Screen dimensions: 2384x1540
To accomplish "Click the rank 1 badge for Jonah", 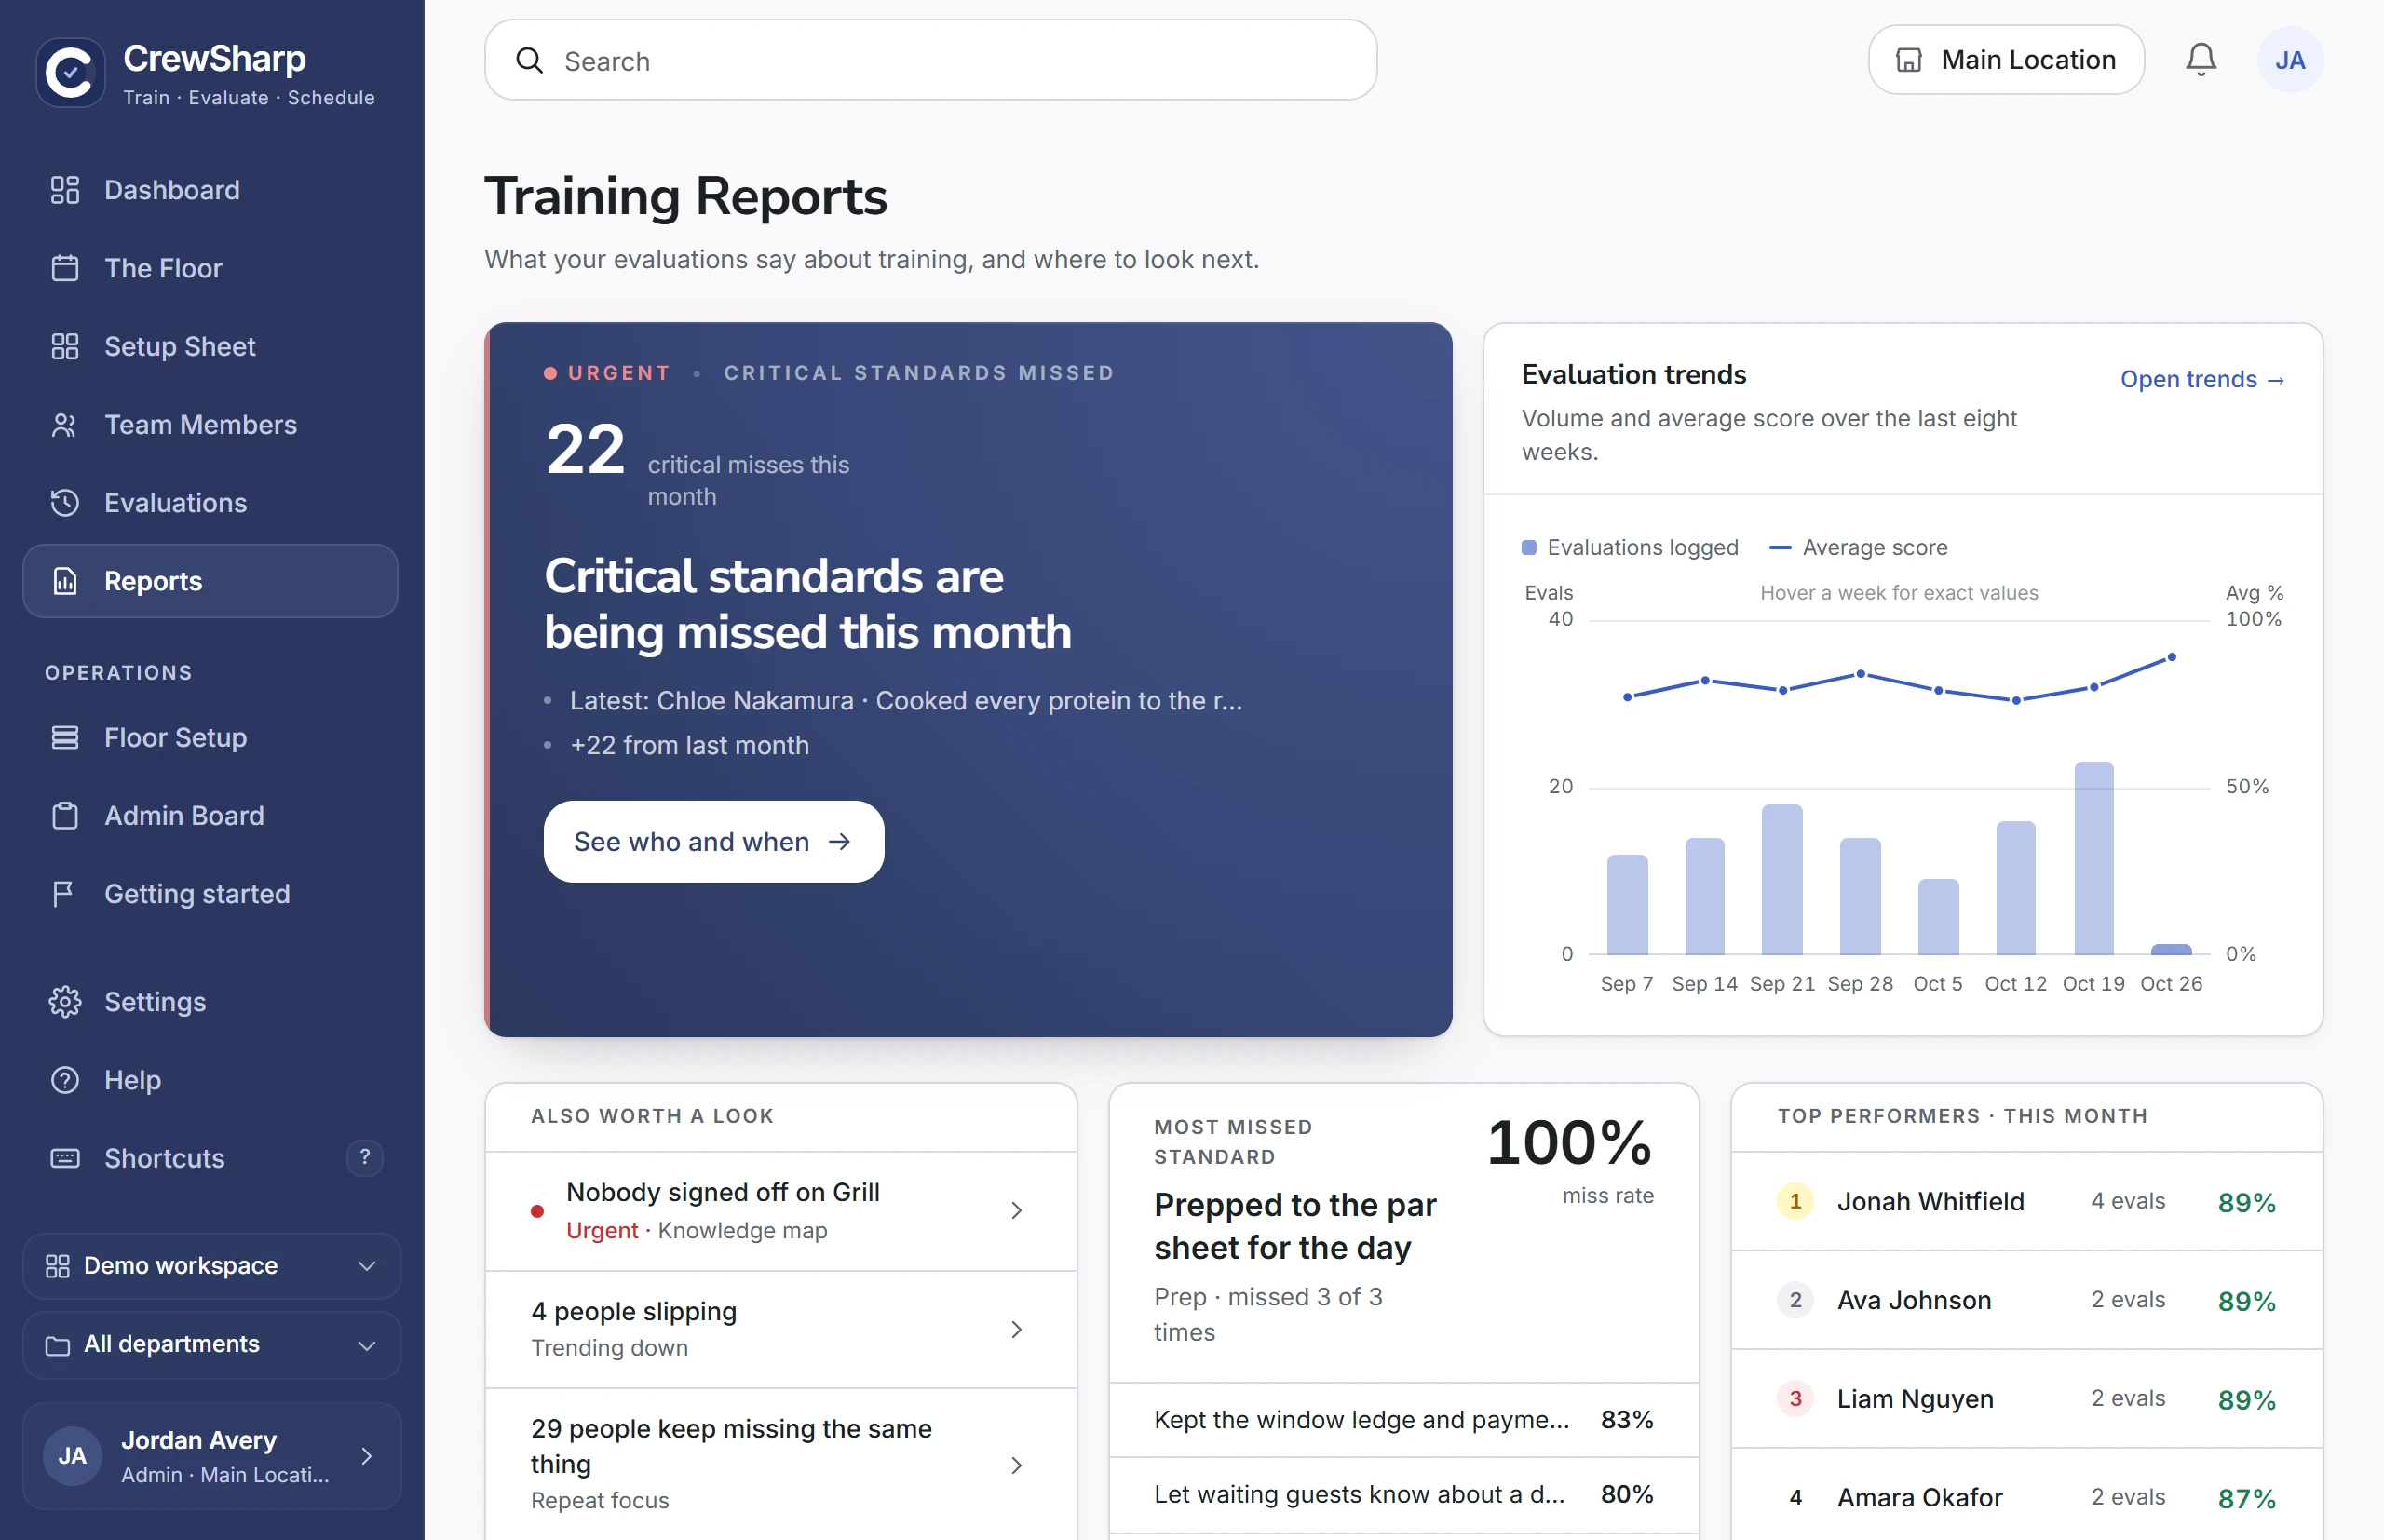I will (1795, 1201).
